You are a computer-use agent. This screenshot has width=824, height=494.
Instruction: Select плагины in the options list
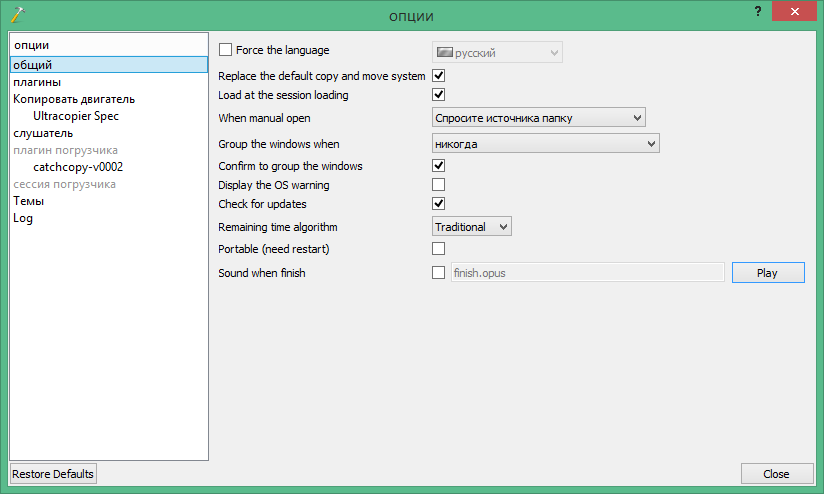tap(37, 82)
